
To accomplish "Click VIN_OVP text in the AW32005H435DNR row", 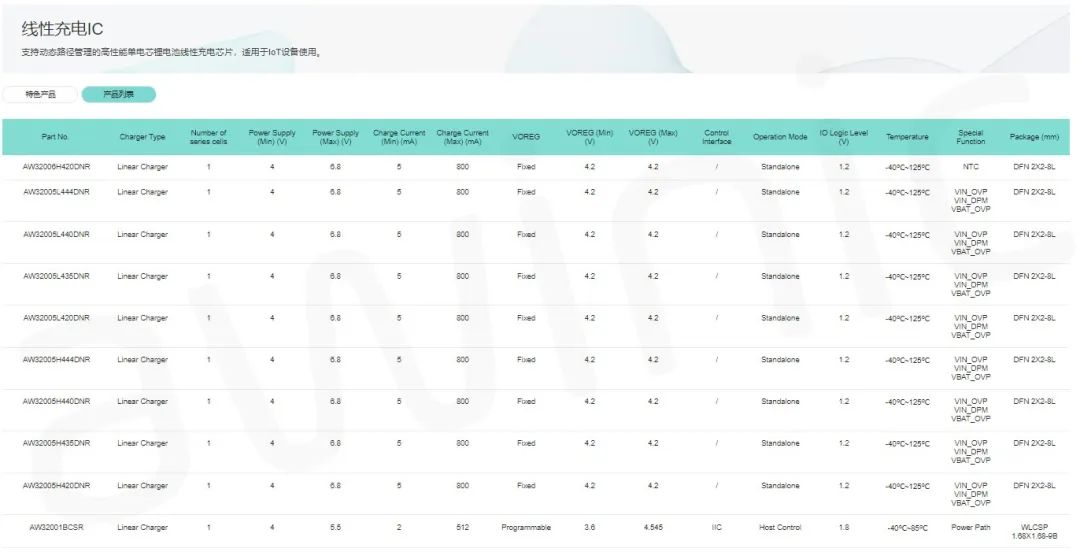I will tap(970, 443).
